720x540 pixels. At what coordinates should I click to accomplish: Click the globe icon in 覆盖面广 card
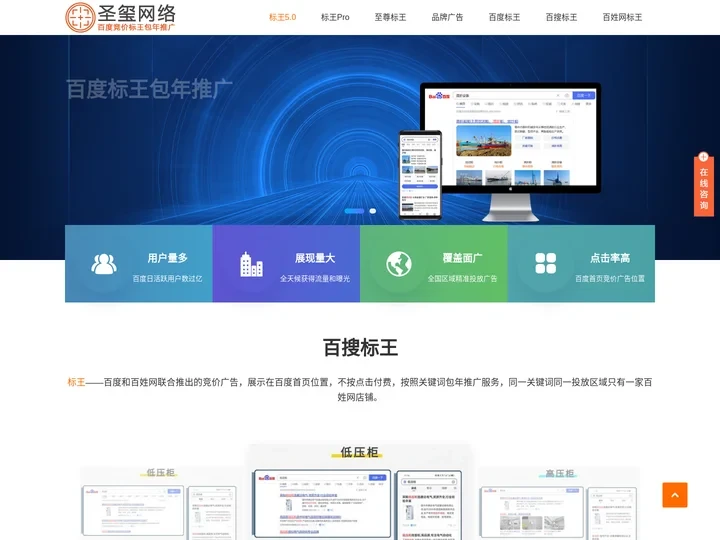[399, 264]
